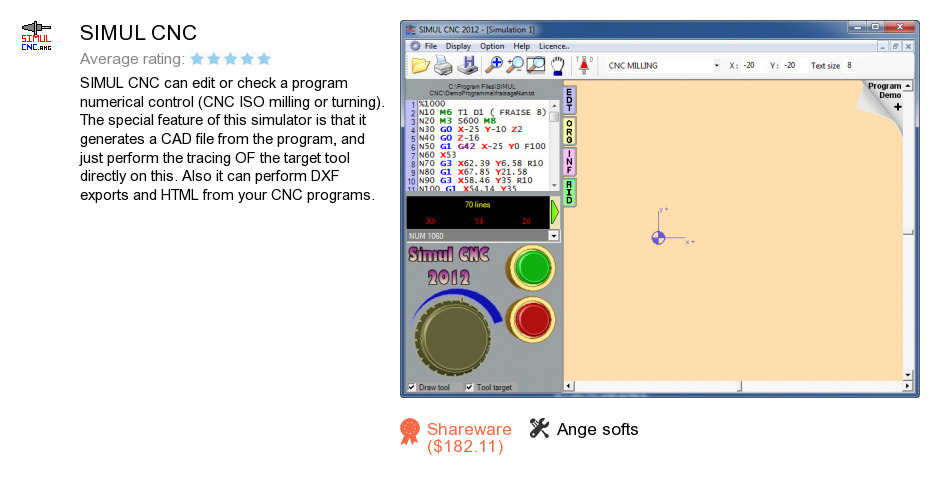Save the program with the floppy disk icon

(x=467, y=65)
